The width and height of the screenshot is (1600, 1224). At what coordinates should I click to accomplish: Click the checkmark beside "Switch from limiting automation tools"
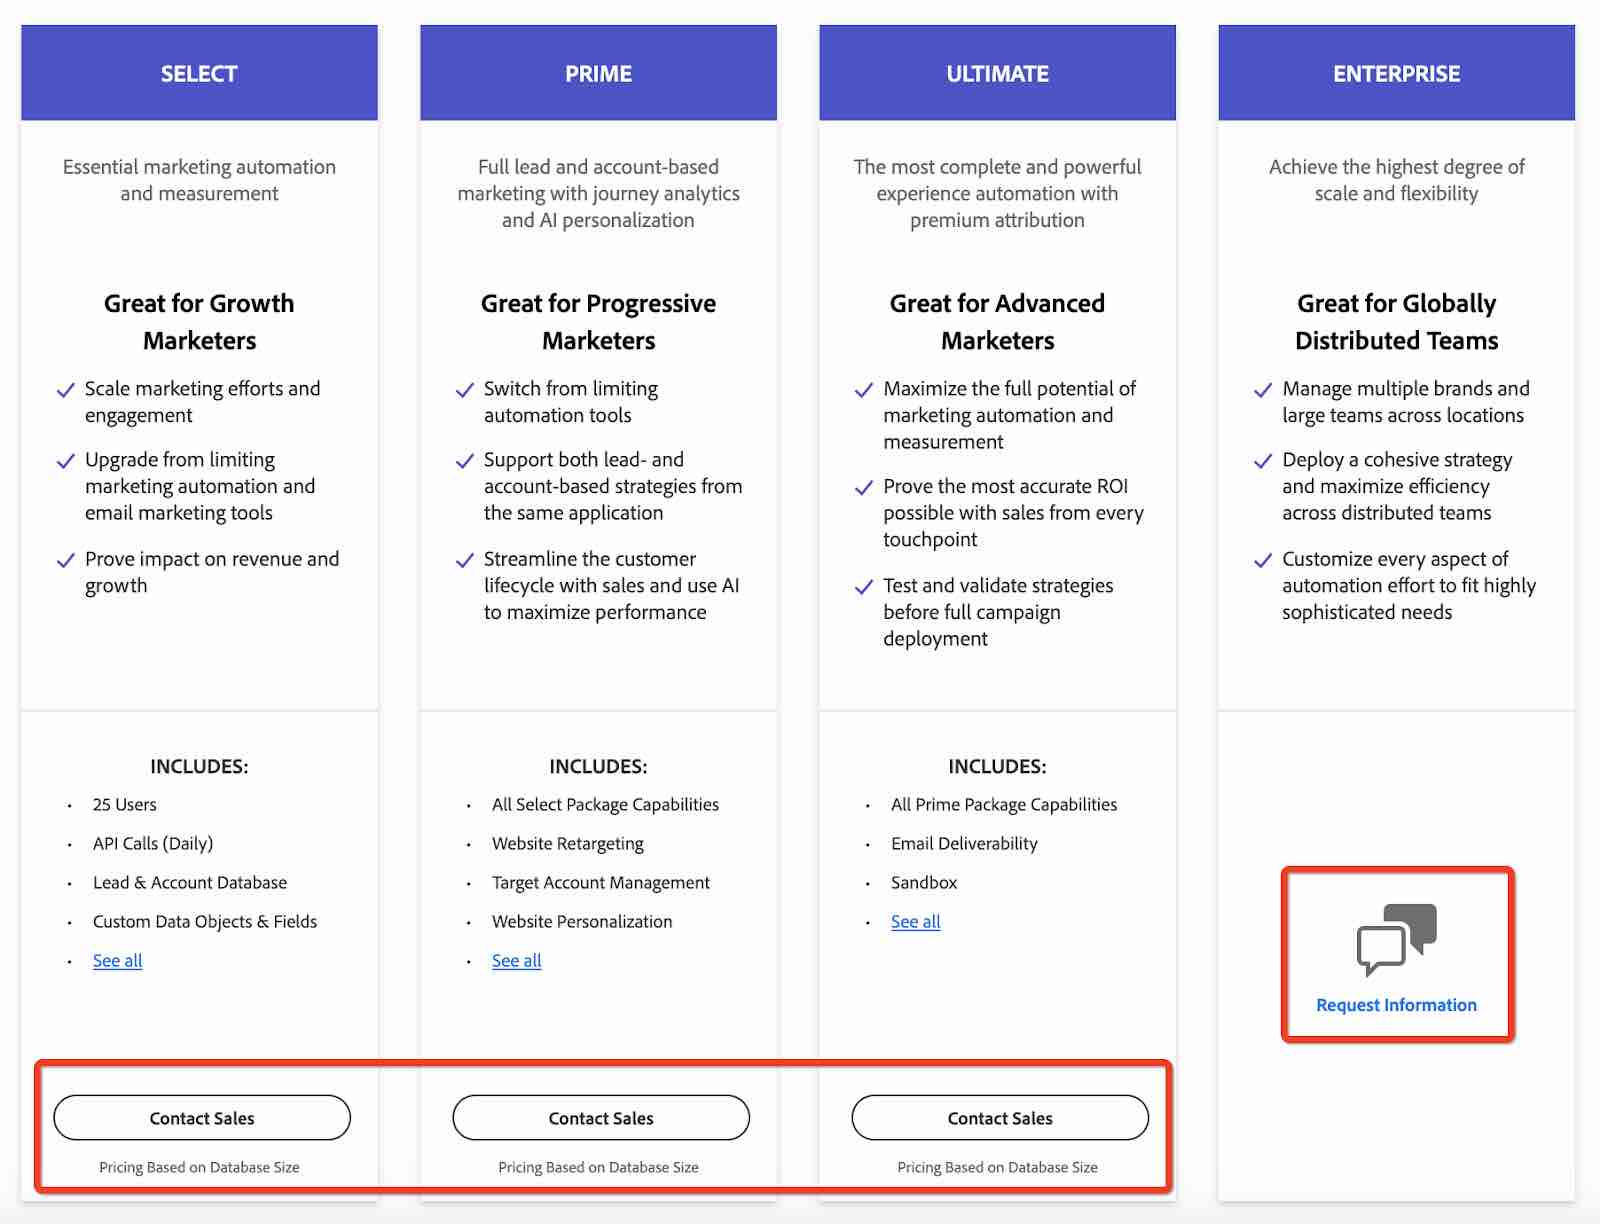464,390
